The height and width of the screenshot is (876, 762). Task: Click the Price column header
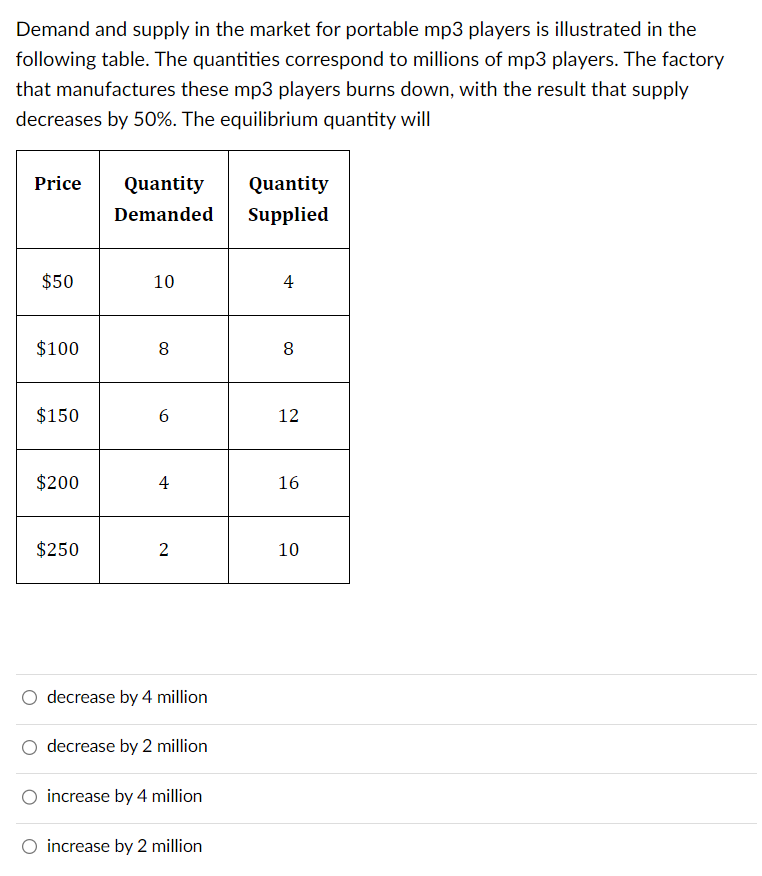(x=57, y=184)
